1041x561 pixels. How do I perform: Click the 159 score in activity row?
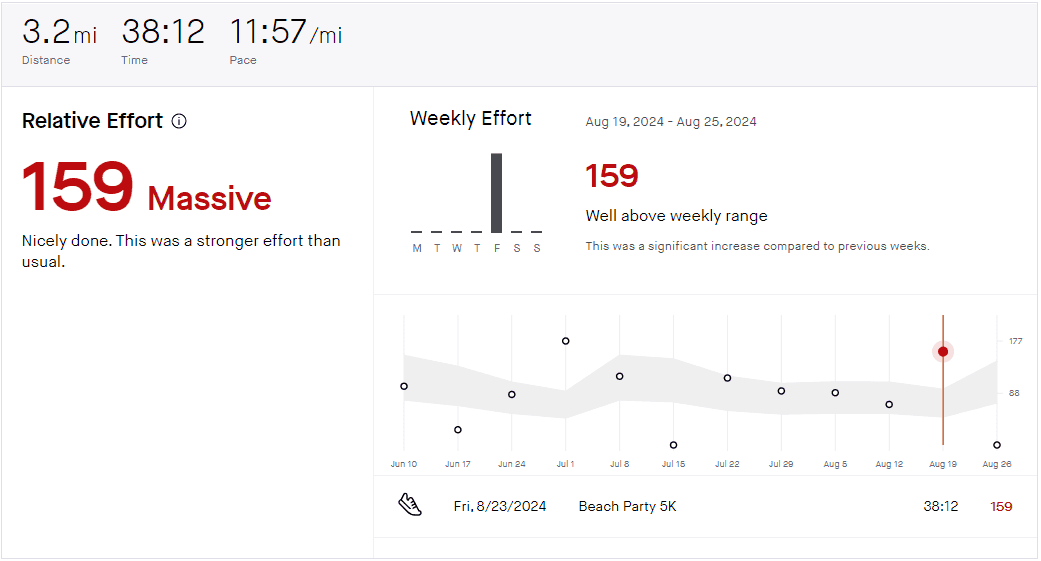[1001, 507]
